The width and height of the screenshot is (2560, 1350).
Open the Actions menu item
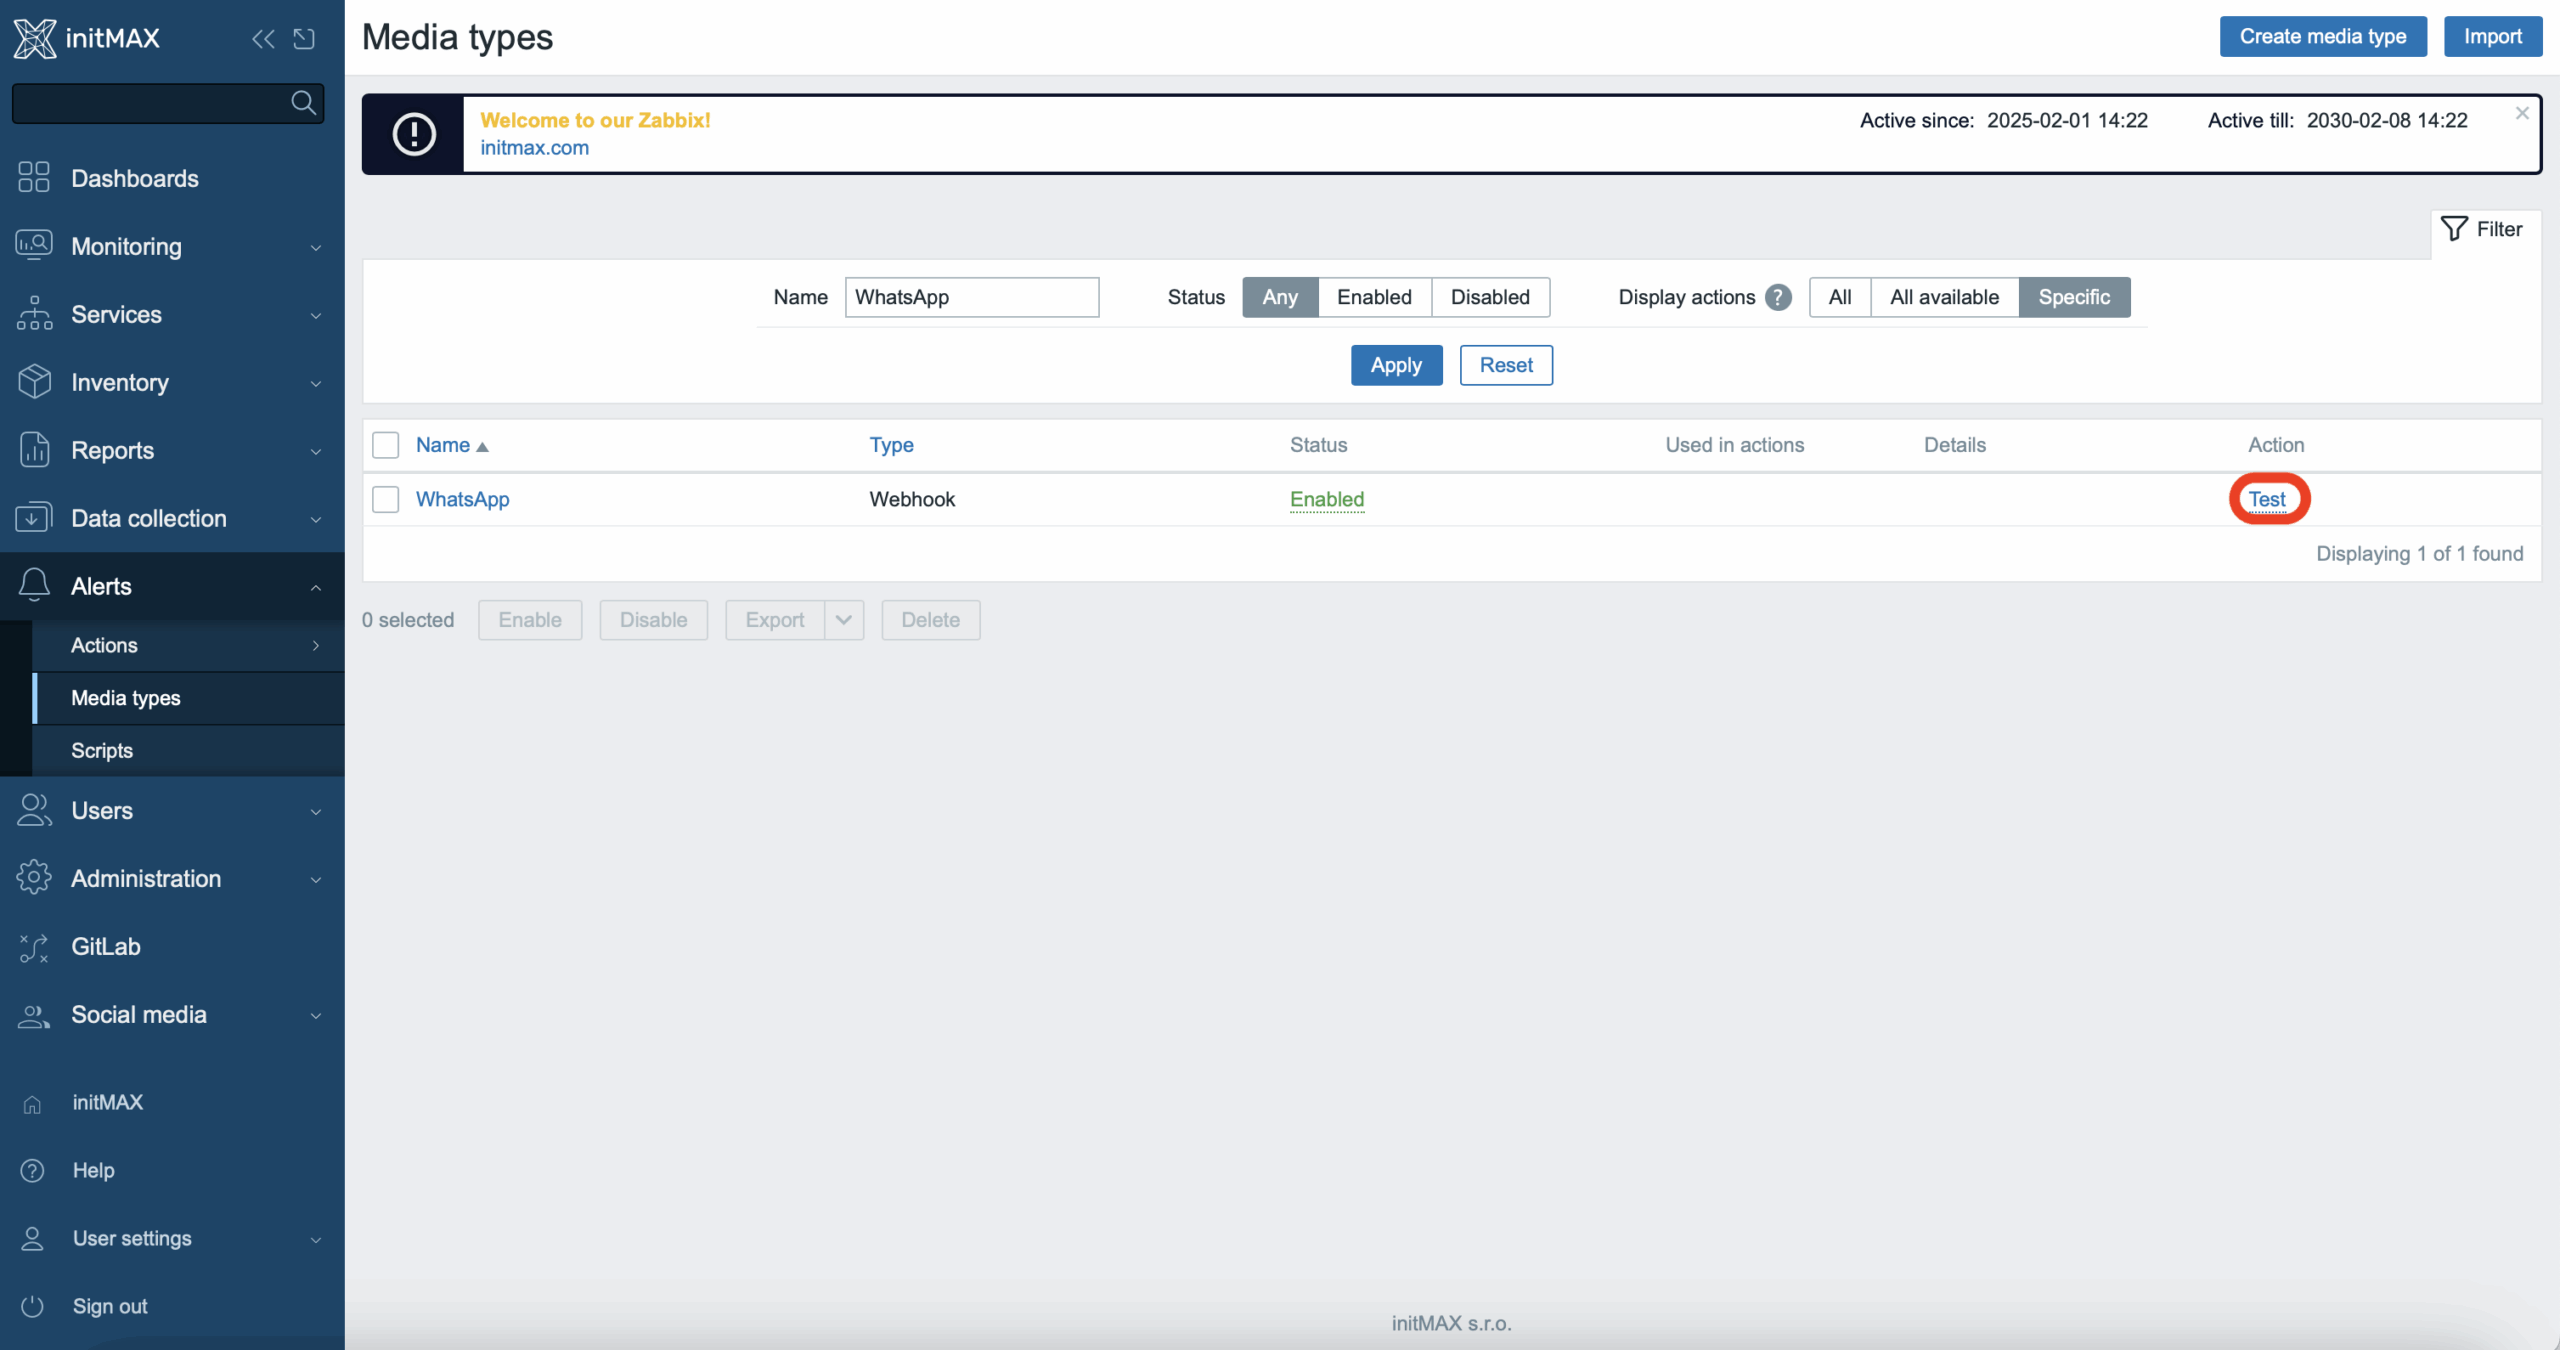pos(189,646)
